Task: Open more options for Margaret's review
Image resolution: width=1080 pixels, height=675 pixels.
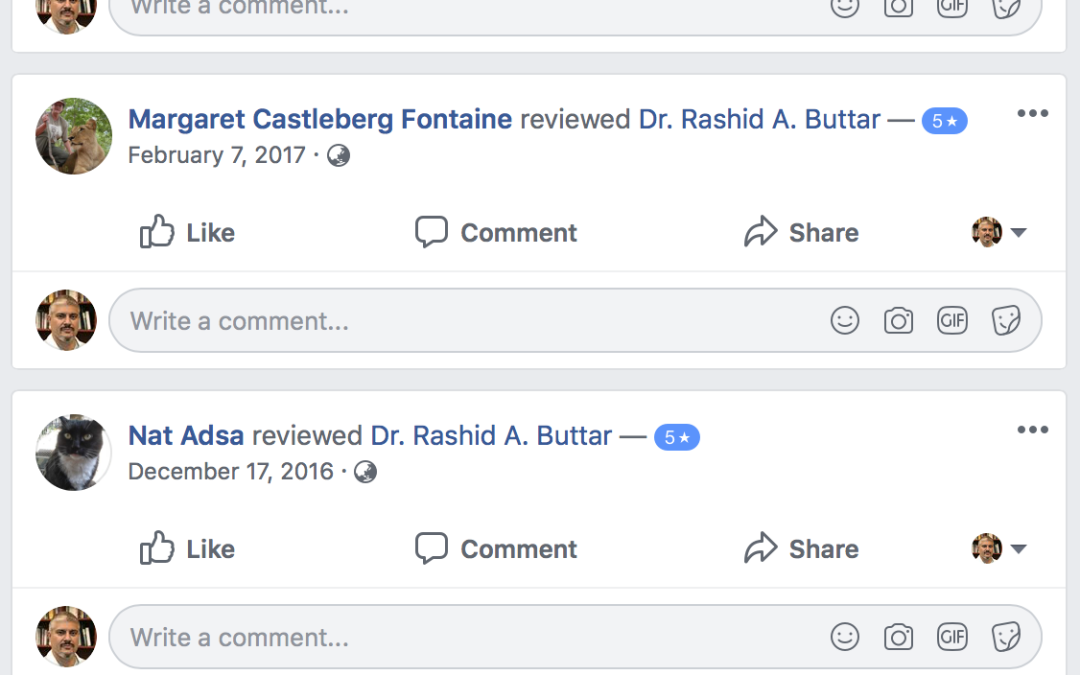Action: [1032, 114]
